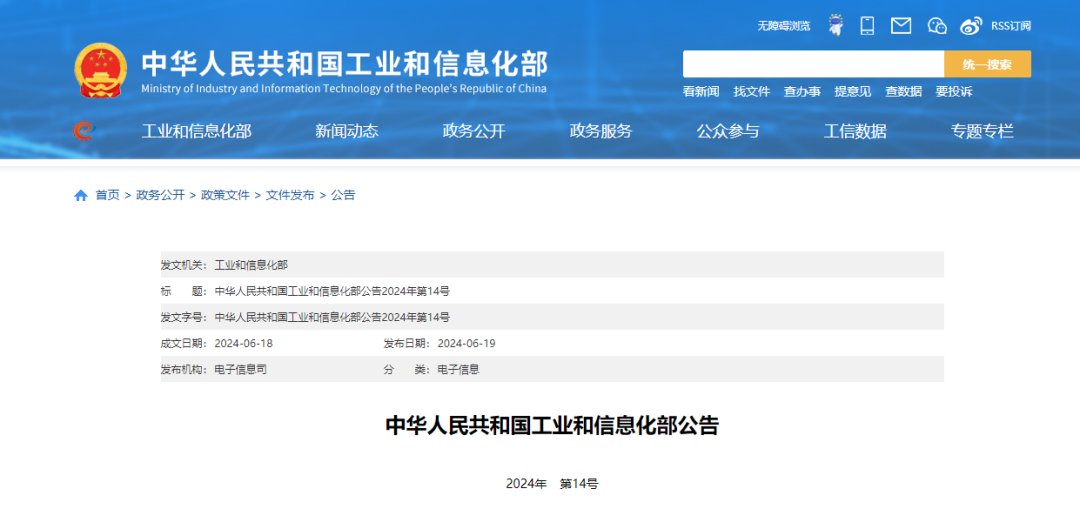This screenshot has height=529, width=1080.
Task: Open the 工信数据 navigation item
Action: point(855,131)
